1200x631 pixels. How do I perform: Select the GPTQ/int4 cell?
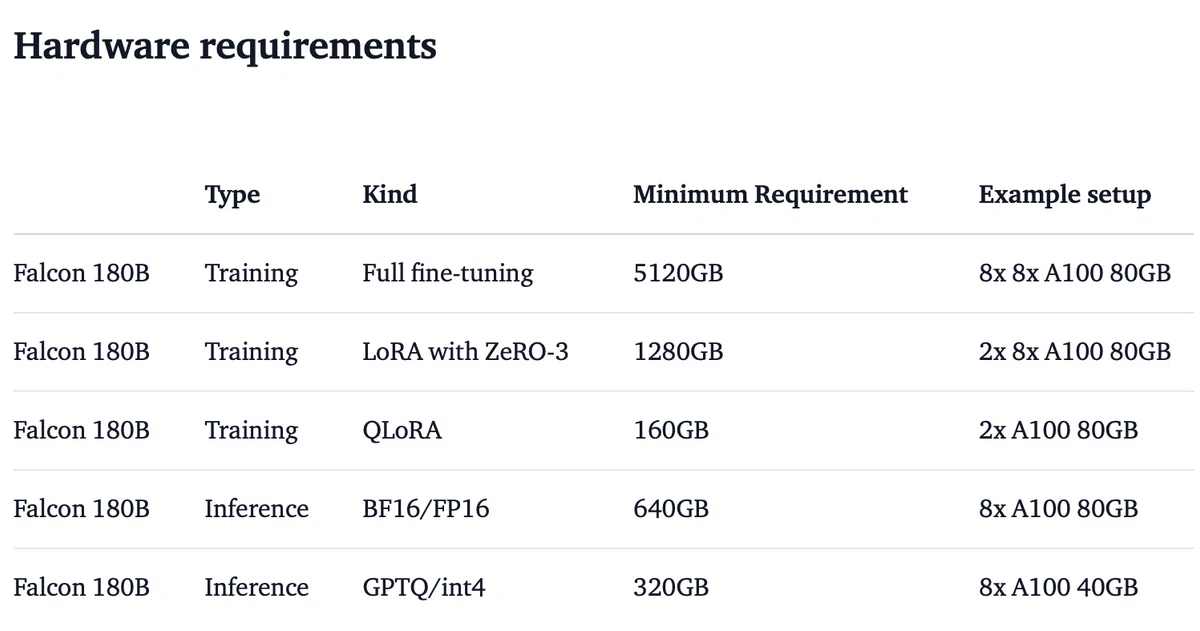click(424, 587)
